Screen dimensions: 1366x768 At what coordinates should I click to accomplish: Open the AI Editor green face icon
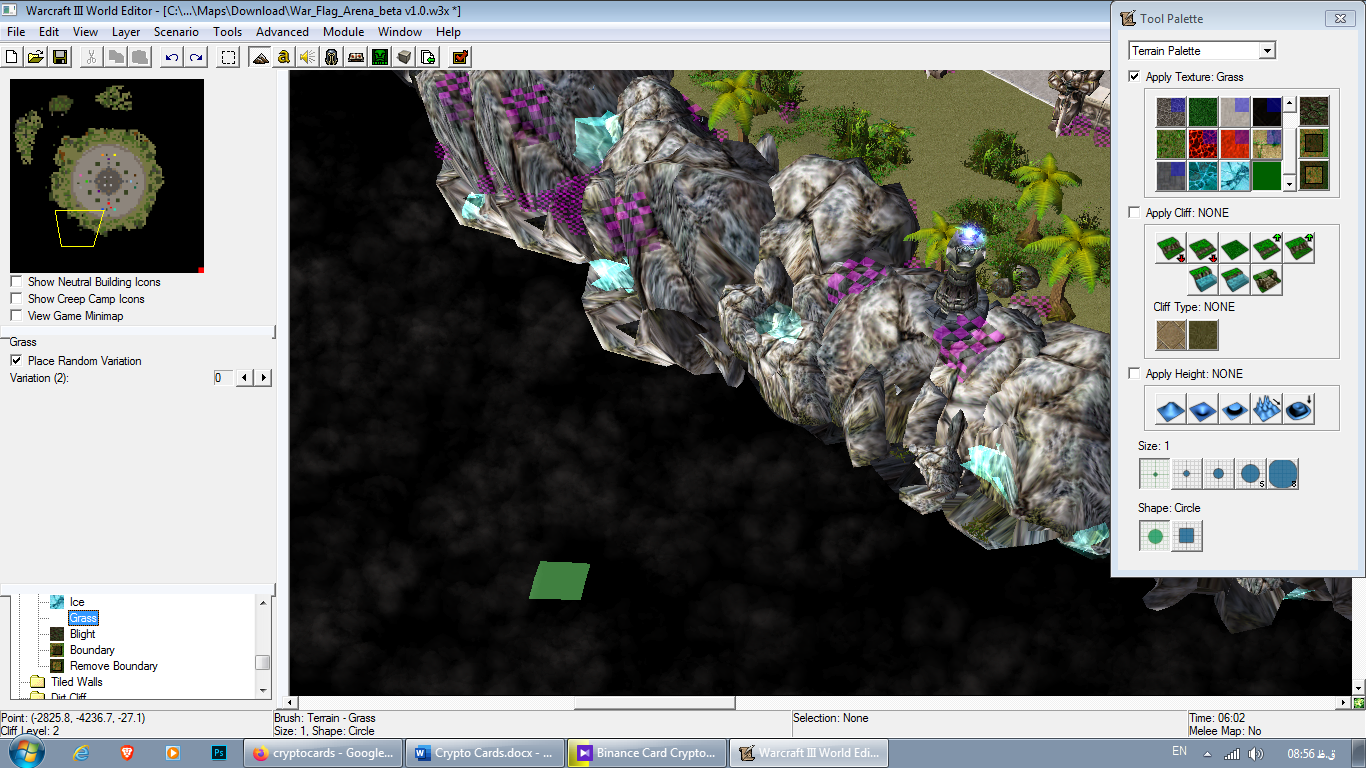tap(380, 57)
